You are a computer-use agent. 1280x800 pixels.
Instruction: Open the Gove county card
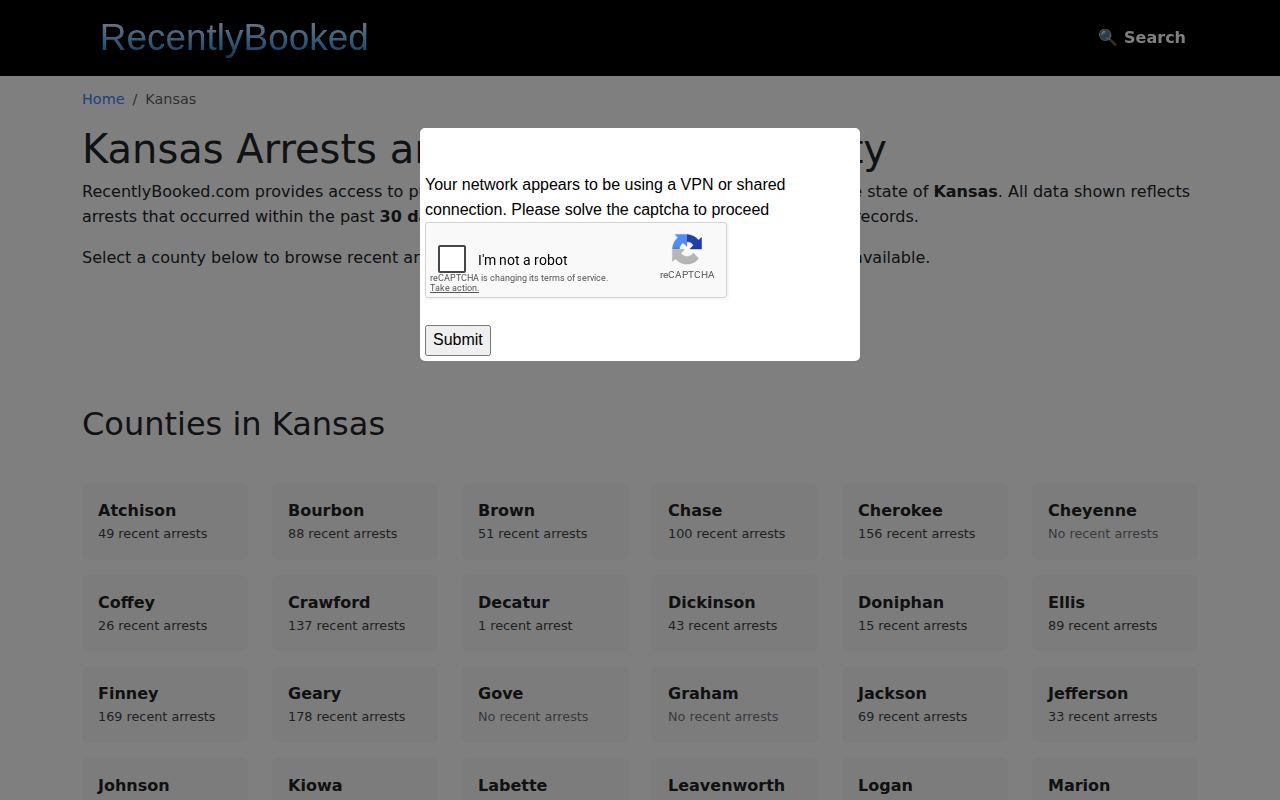545,704
